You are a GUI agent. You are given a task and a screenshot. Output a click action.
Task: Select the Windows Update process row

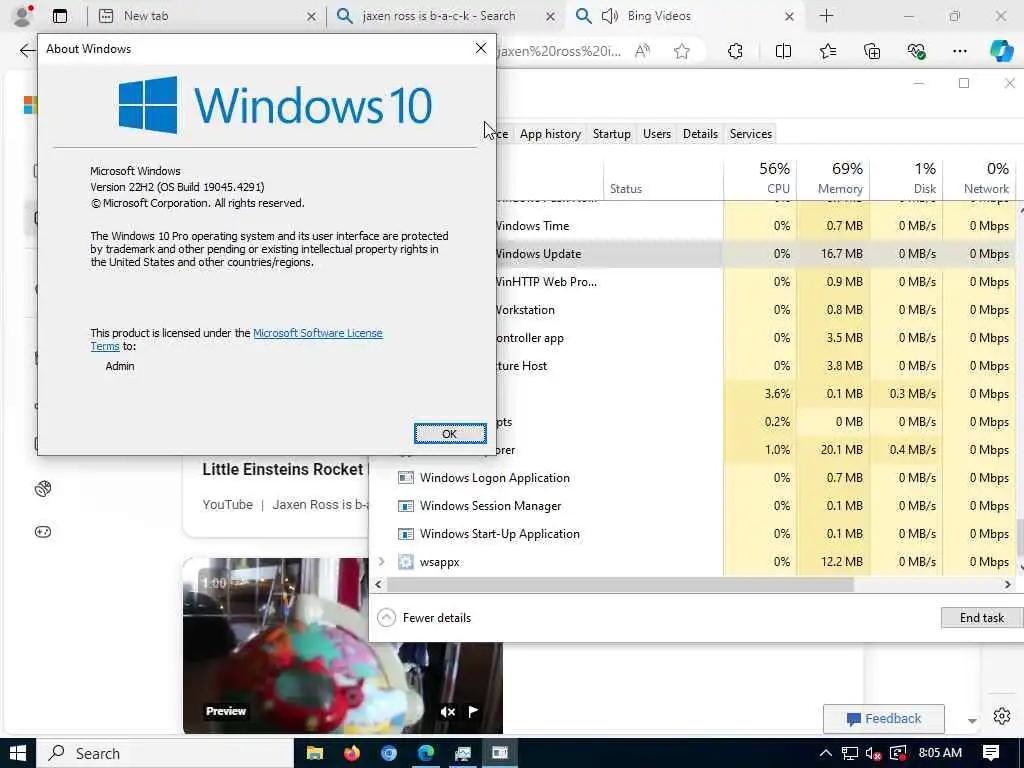tap(756, 254)
